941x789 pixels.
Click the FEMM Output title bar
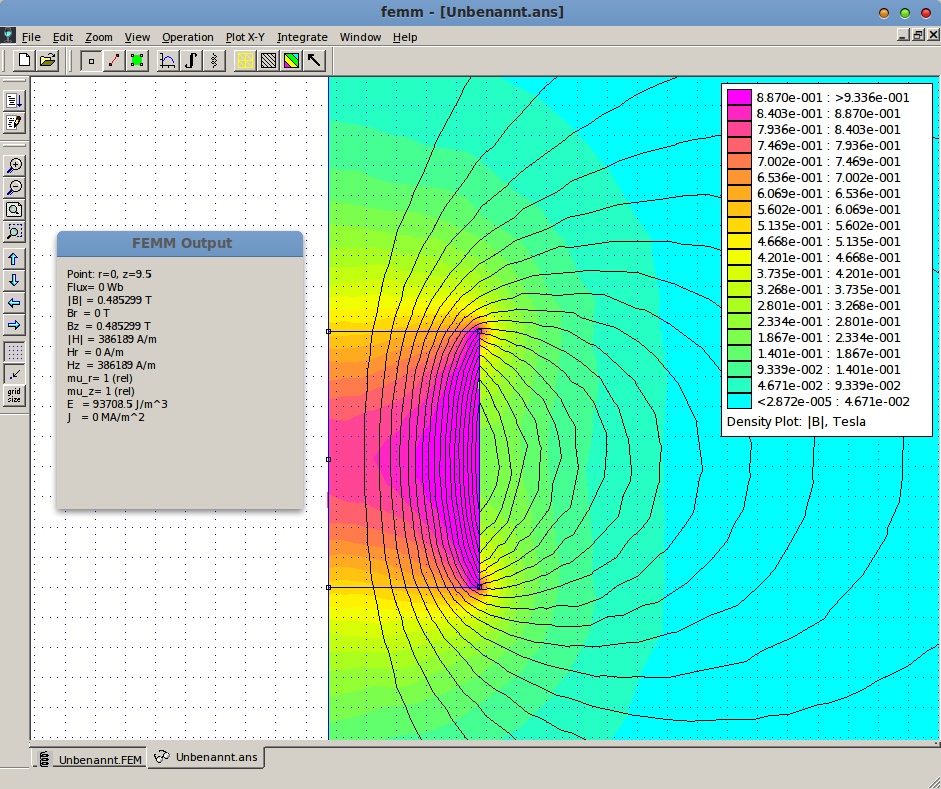(x=180, y=244)
